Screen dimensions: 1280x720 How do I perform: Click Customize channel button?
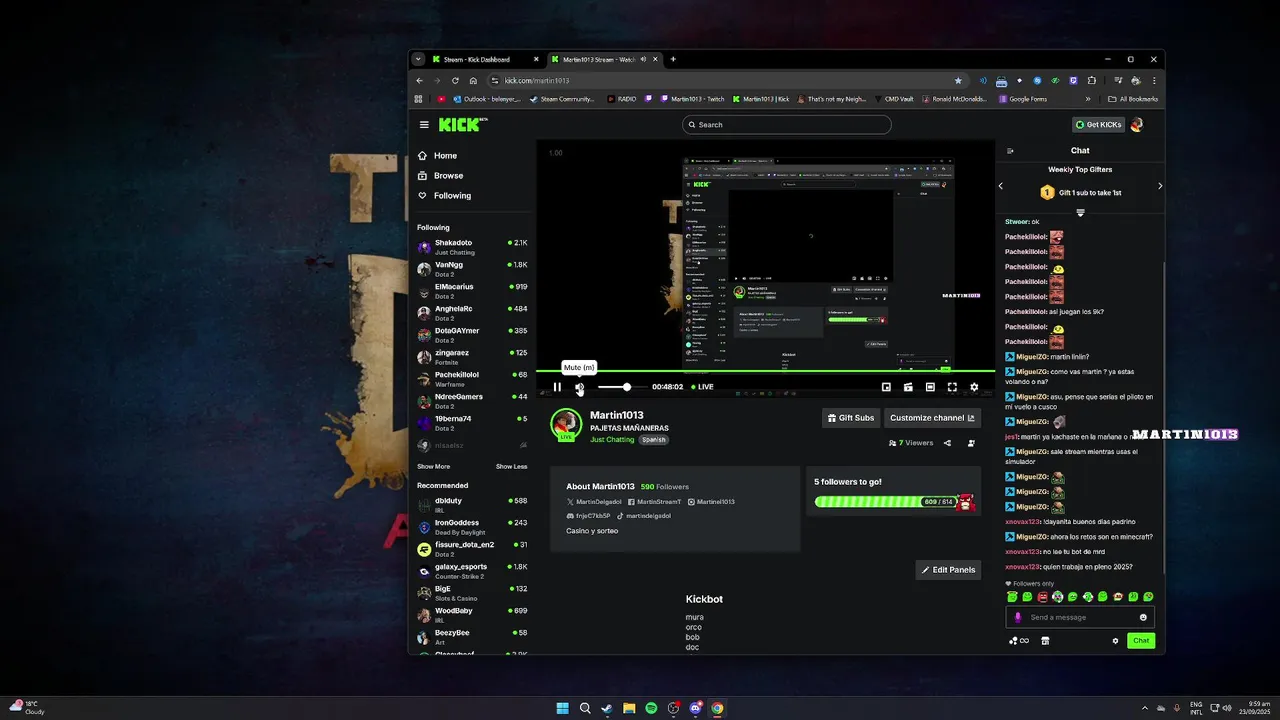pyautogui.click(x=932, y=418)
